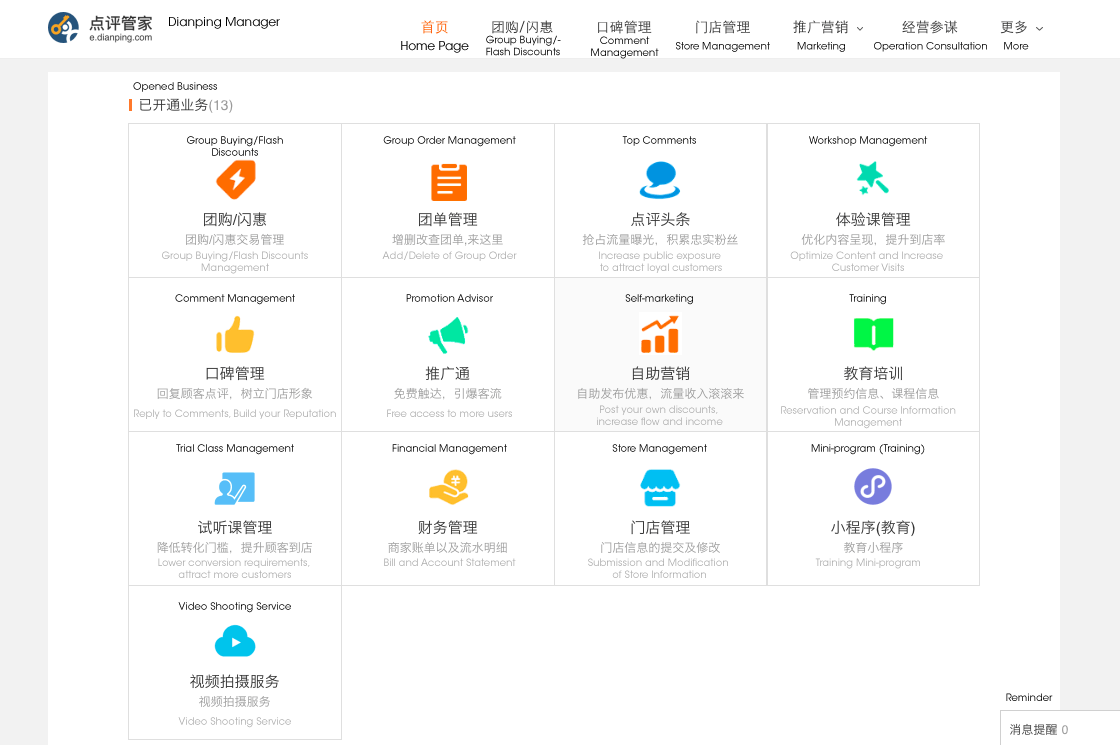The width and height of the screenshot is (1120, 745).
Task: Open the Financial Management hand-coin icon
Action: point(448,488)
